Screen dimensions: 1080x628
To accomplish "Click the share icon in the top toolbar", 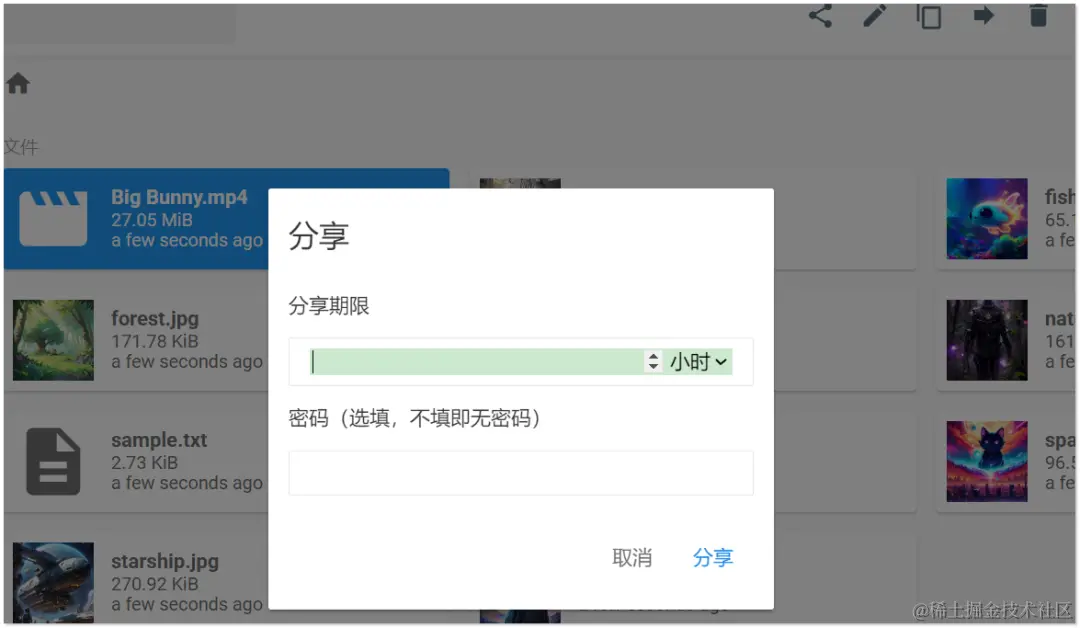I will 820,16.
